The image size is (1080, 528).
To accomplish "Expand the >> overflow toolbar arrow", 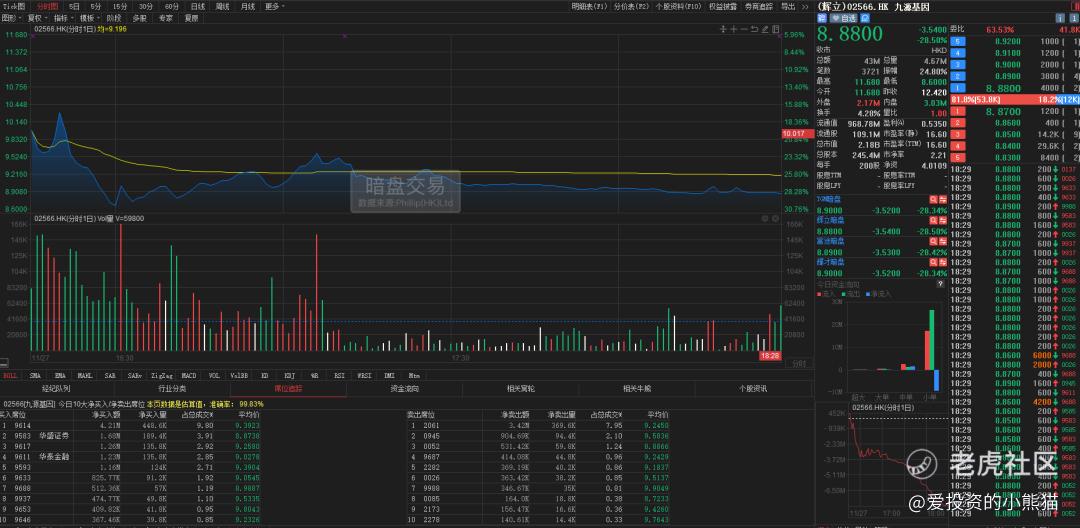I will (805, 6).
